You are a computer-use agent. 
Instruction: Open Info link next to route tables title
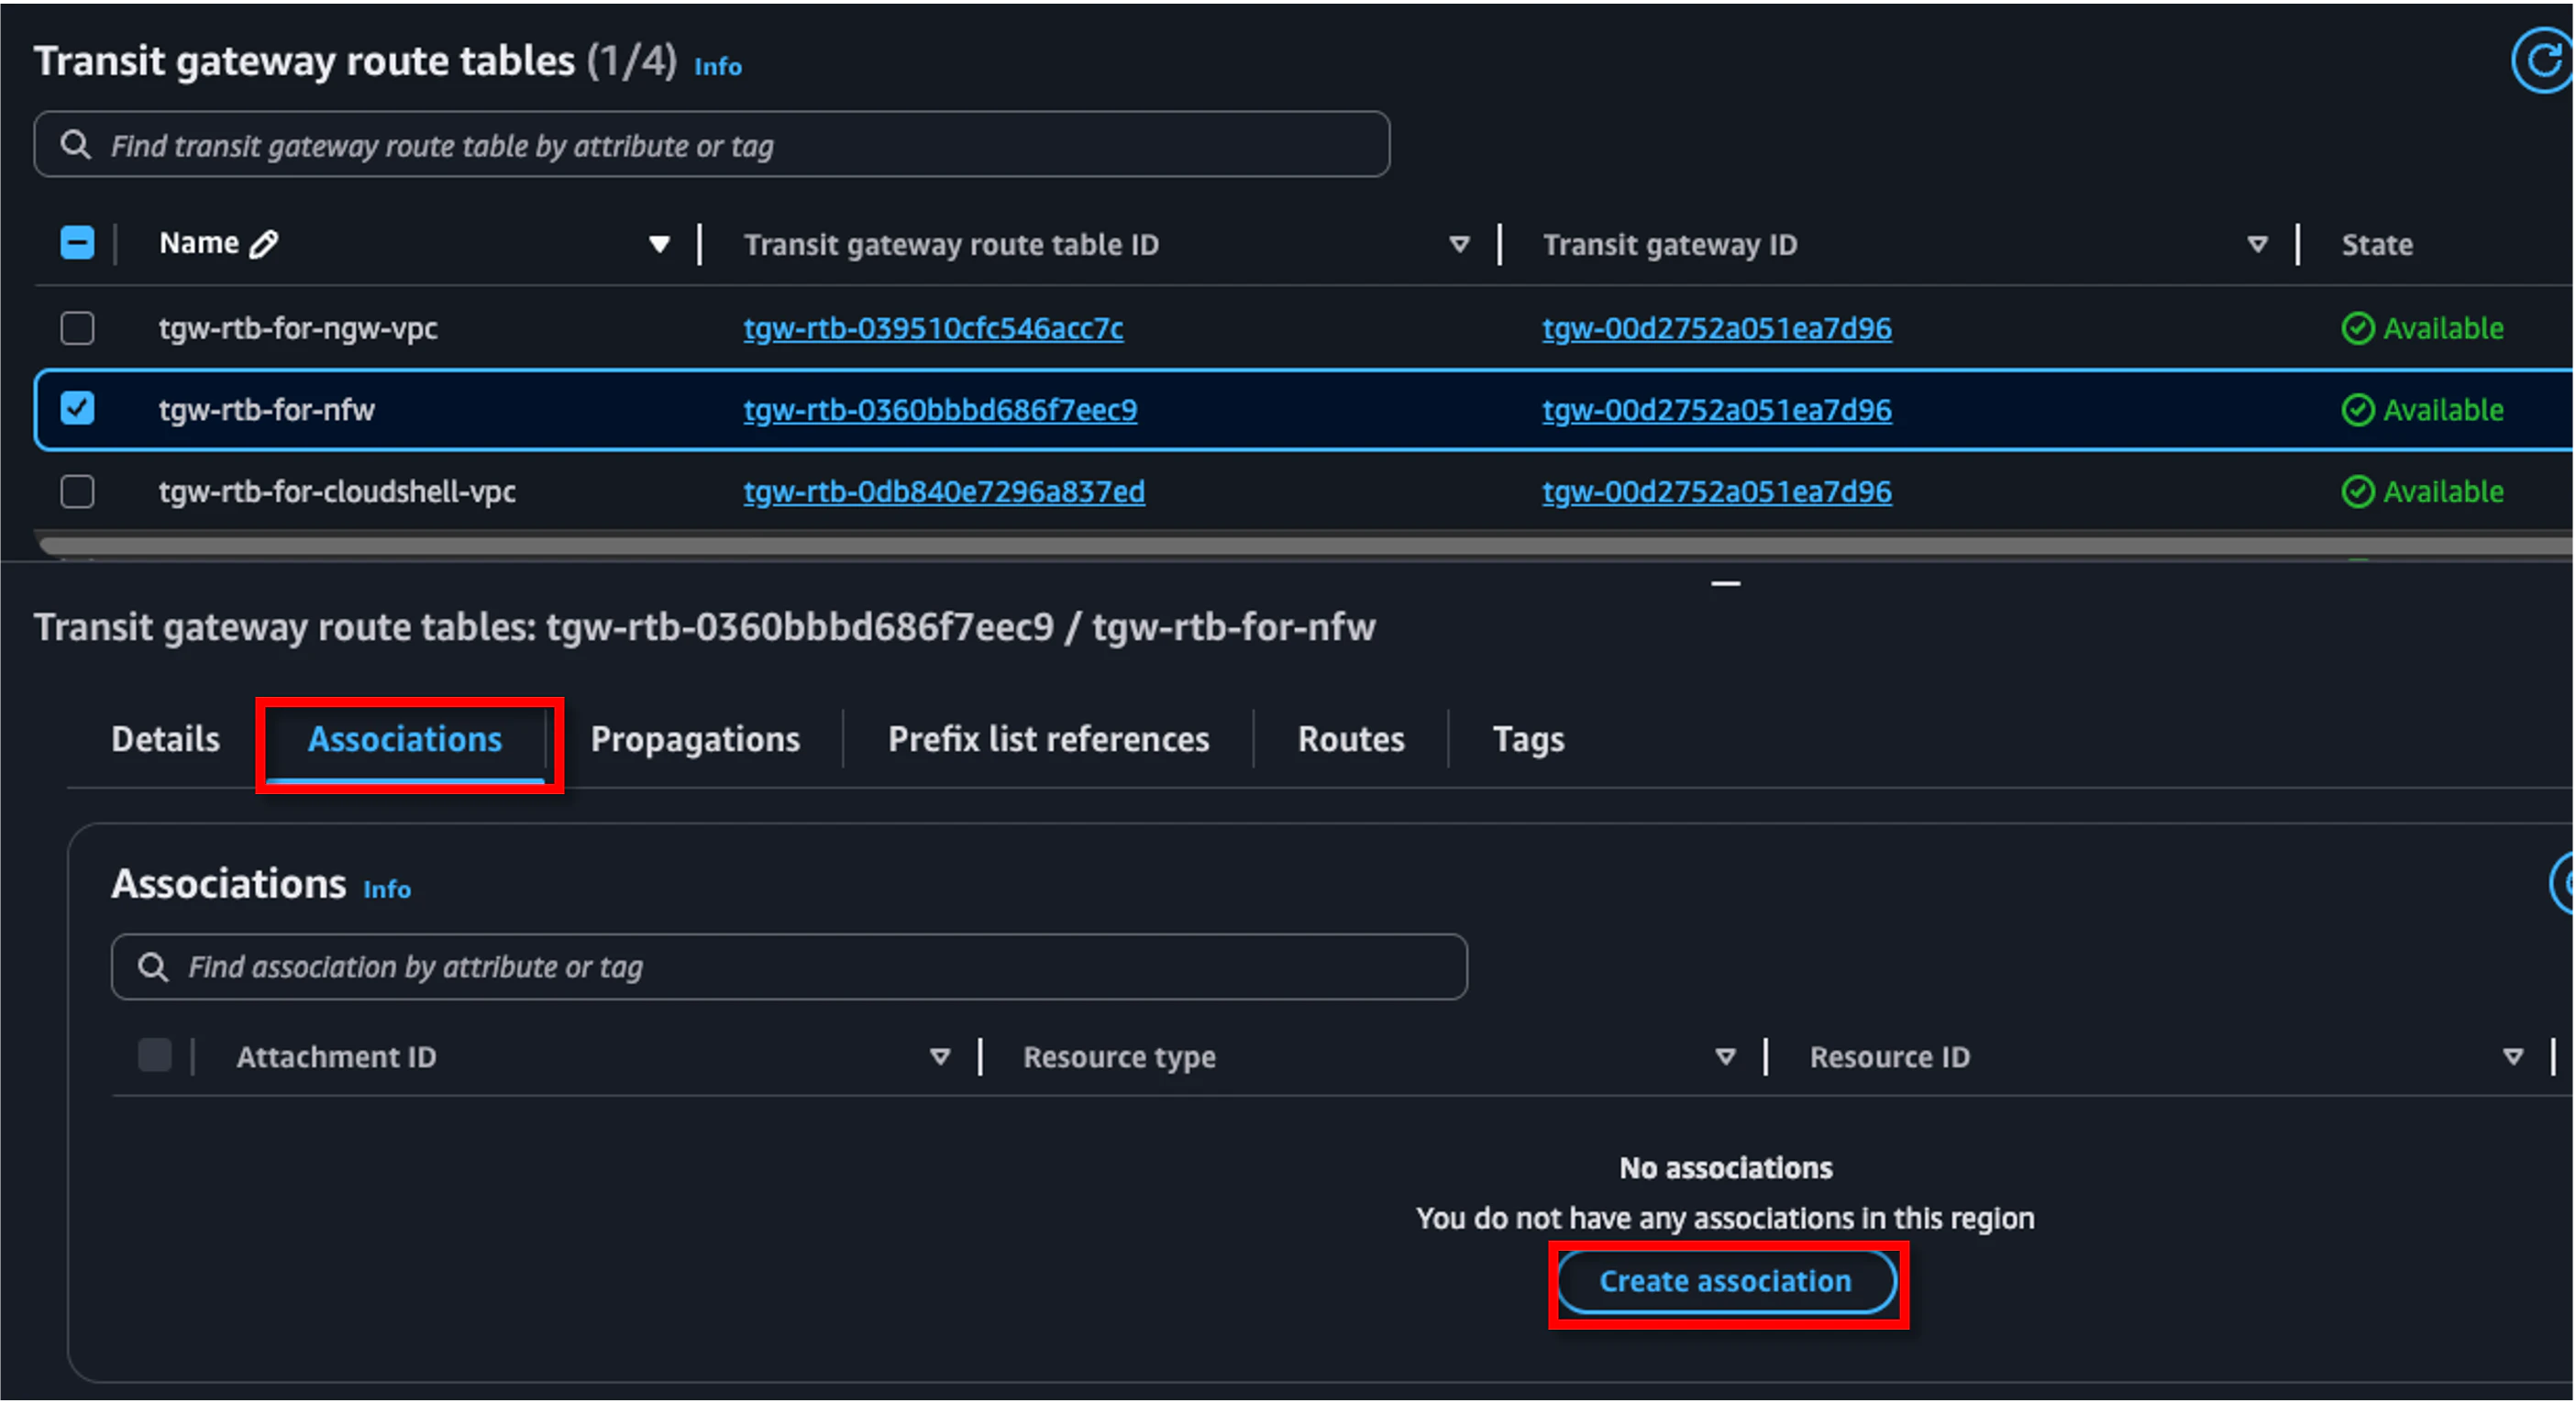click(718, 67)
